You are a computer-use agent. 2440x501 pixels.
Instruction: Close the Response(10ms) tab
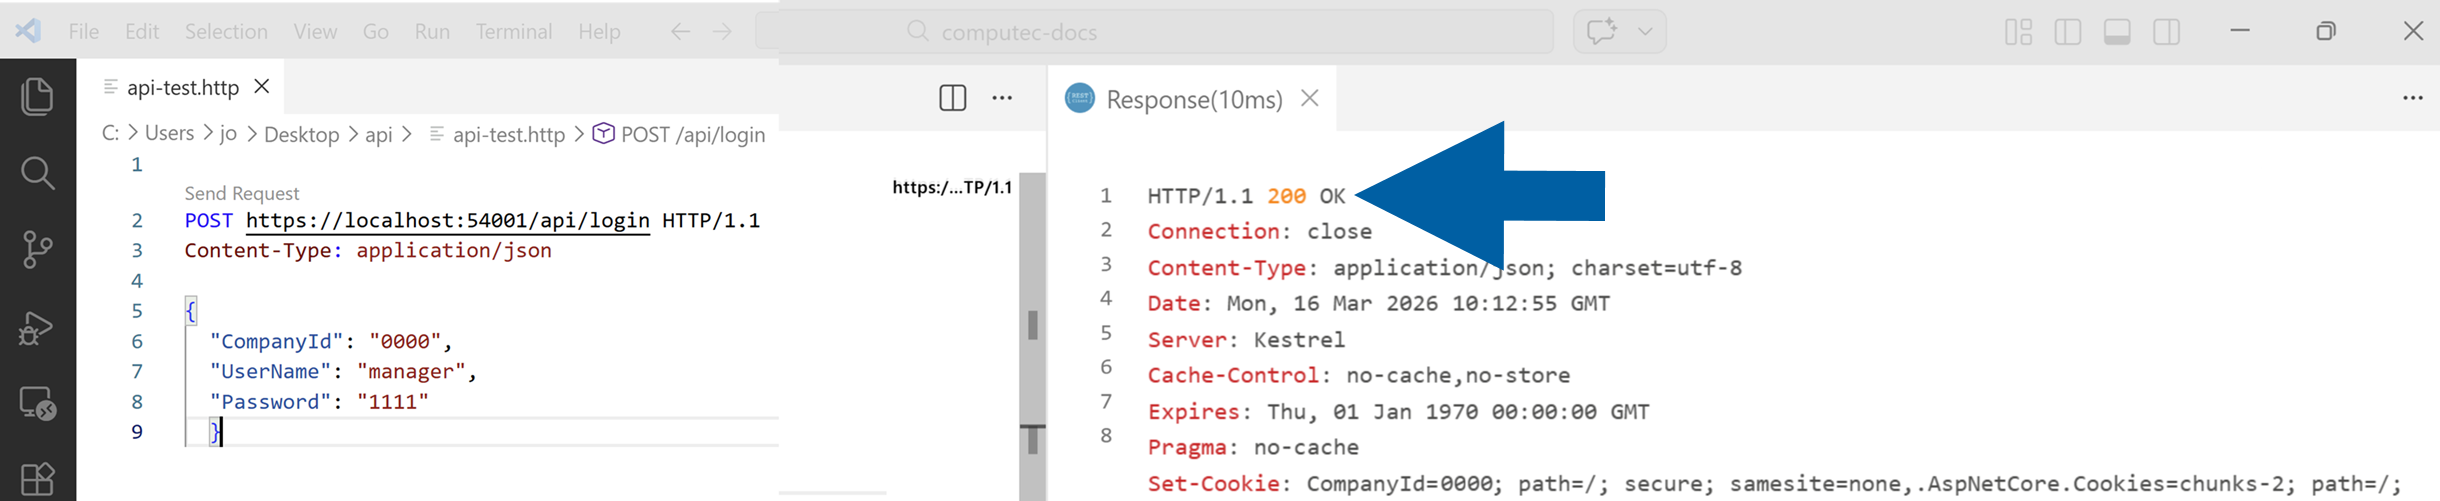pyautogui.click(x=1310, y=98)
